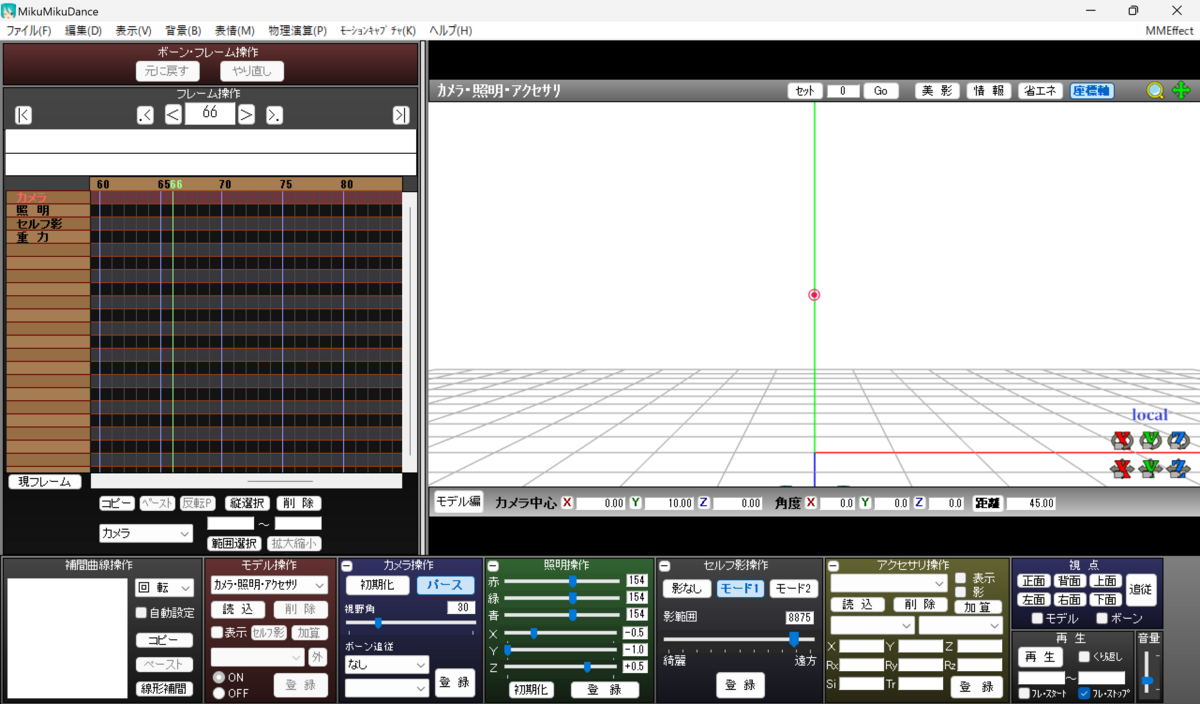The height and width of the screenshot is (704, 1200).
Task: Open the 編集(D) menu
Action: [84, 31]
